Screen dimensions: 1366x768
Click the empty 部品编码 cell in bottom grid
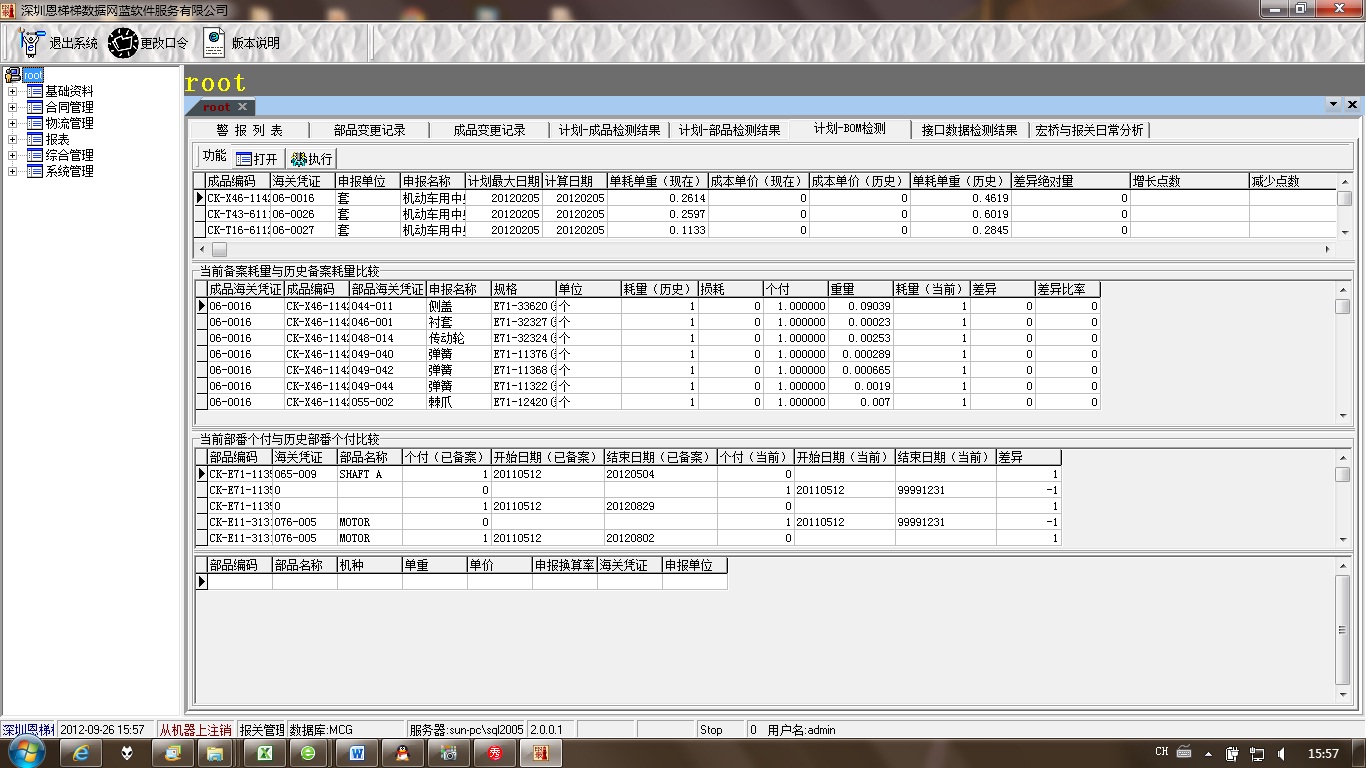click(x=239, y=581)
